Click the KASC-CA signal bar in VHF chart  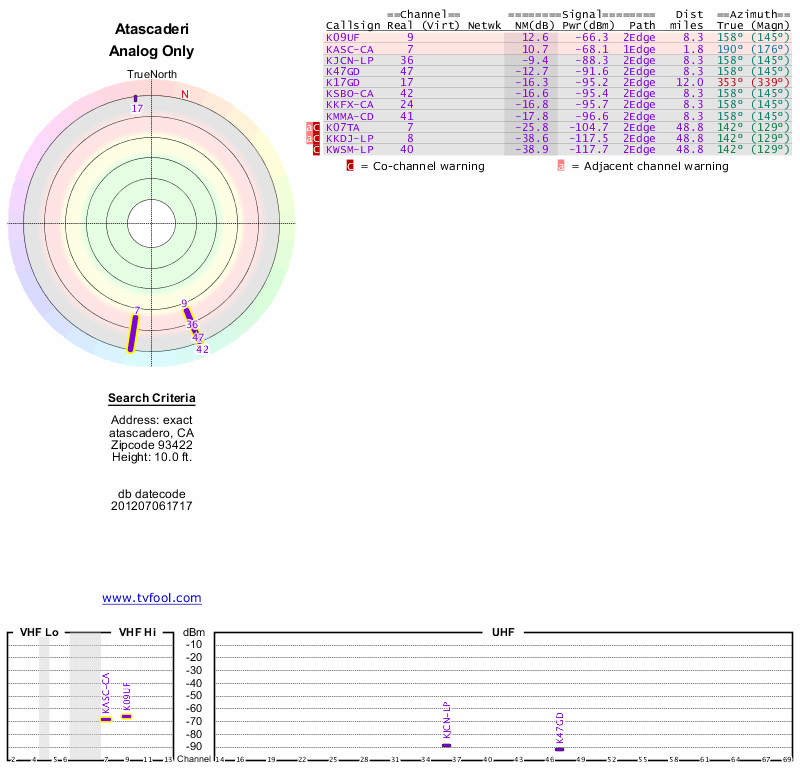[x=106, y=719]
